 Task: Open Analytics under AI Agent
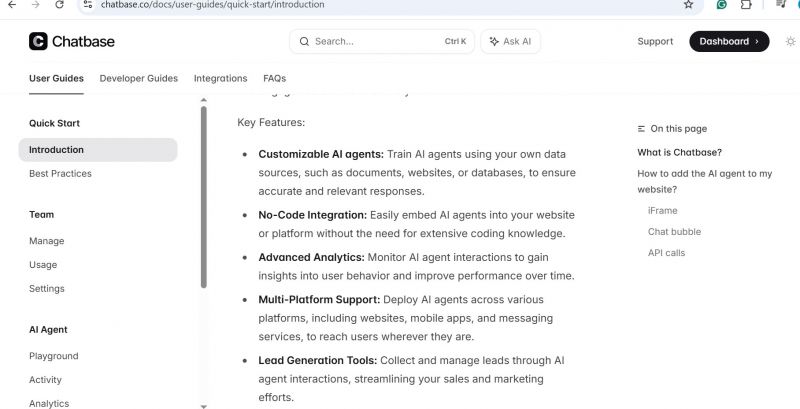49,403
